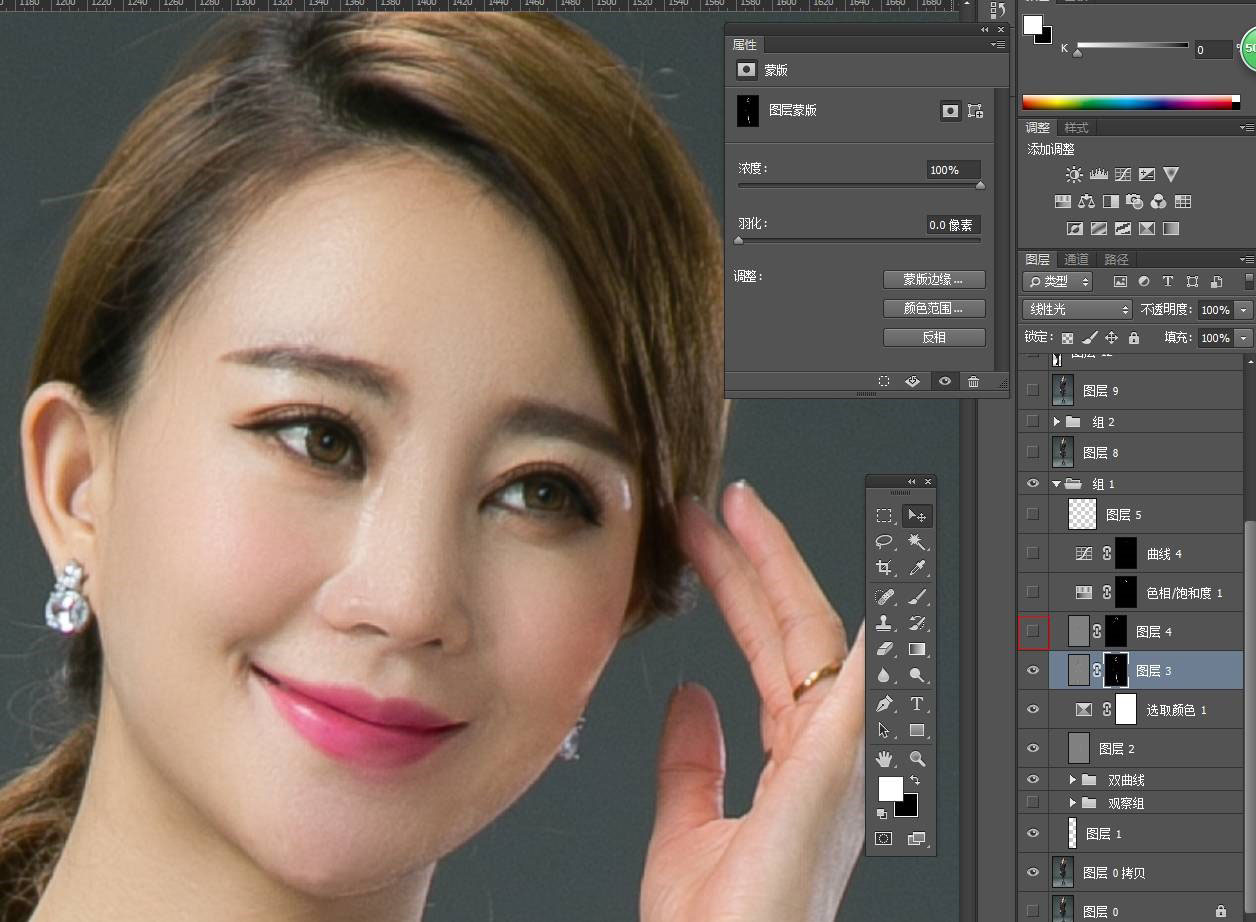
Task: Hide the 图层 2 layer
Action: (1033, 749)
